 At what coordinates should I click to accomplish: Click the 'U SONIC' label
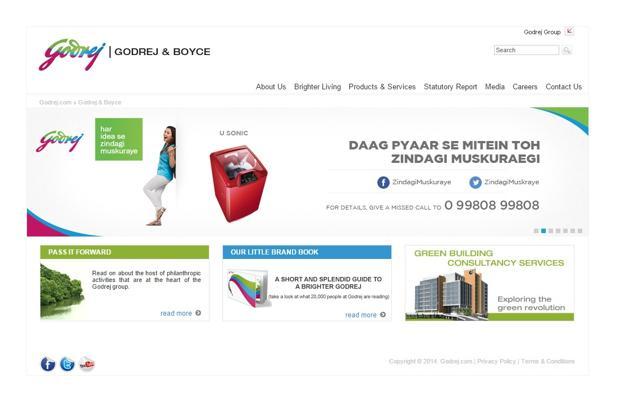pyautogui.click(x=234, y=133)
